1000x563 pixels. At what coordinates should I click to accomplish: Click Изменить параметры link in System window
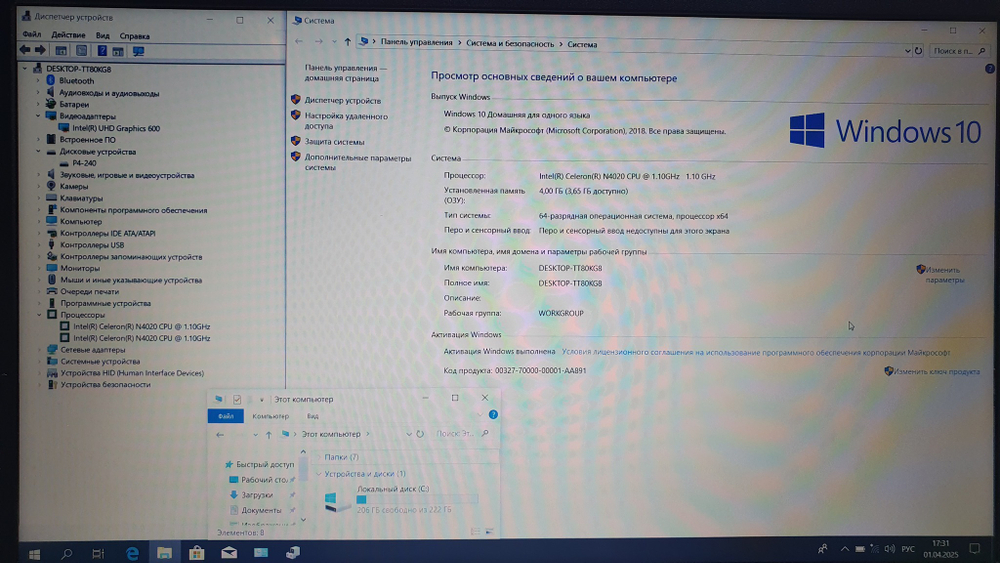click(x=945, y=275)
